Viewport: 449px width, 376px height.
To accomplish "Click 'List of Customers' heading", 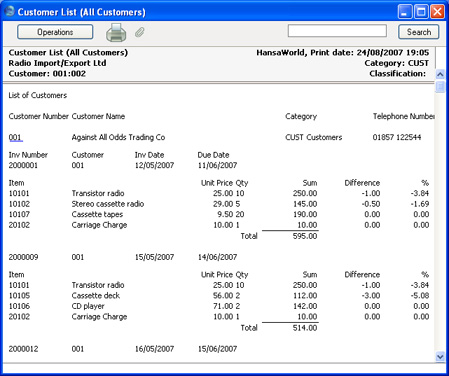I will pyautogui.click(x=38, y=95).
